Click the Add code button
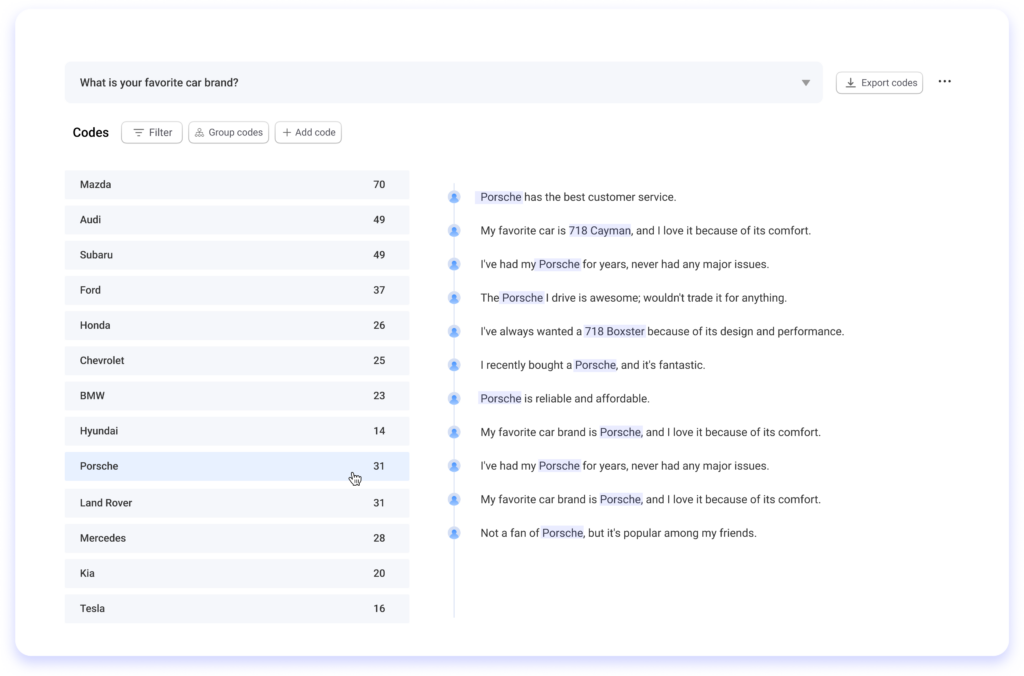 coord(308,132)
